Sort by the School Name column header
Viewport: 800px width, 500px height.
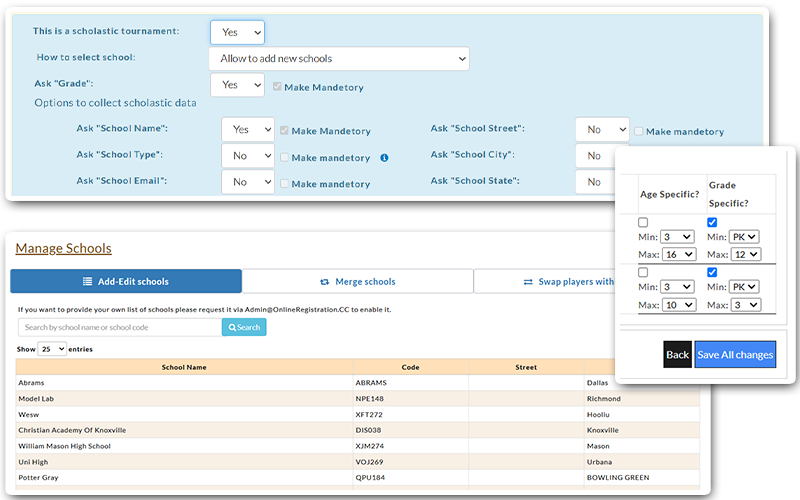(183, 367)
